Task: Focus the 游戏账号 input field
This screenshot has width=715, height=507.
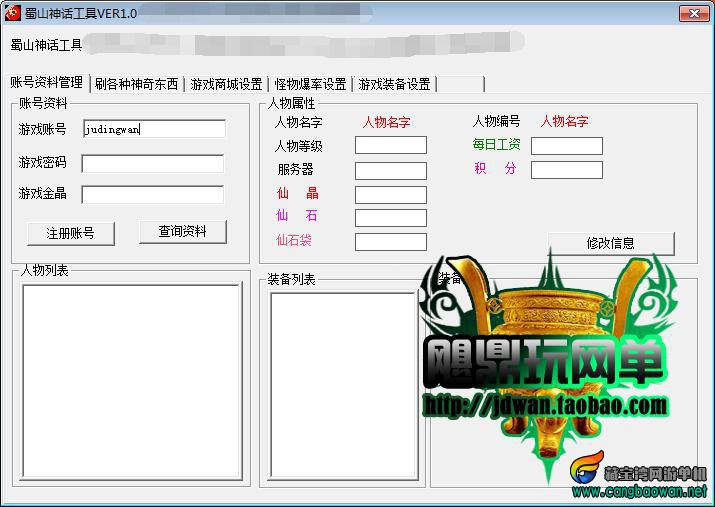Action: pos(154,129)
